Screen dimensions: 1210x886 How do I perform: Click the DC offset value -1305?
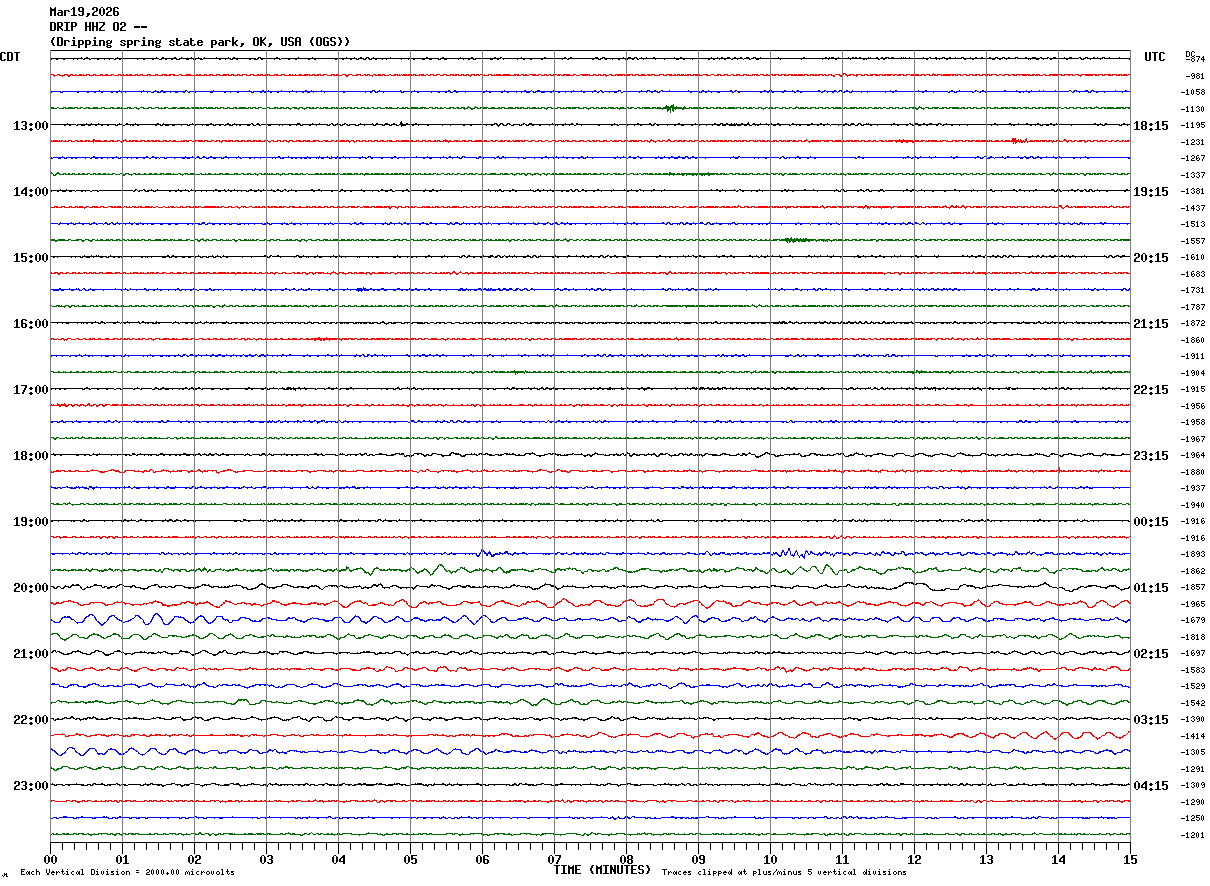tap(1194, 752)
